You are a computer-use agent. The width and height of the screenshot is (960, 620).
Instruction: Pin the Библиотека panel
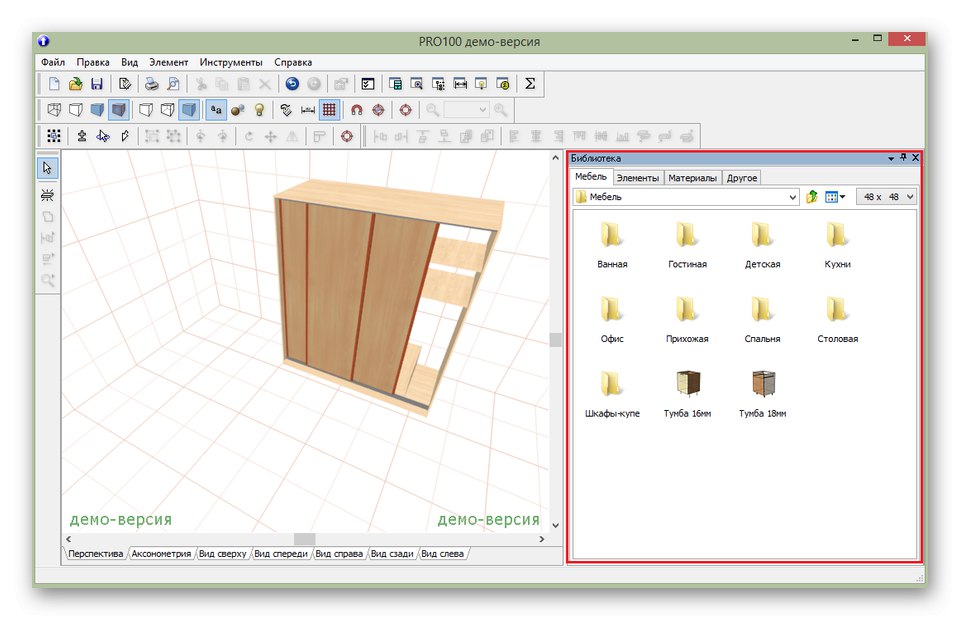(x=903, y=158)
